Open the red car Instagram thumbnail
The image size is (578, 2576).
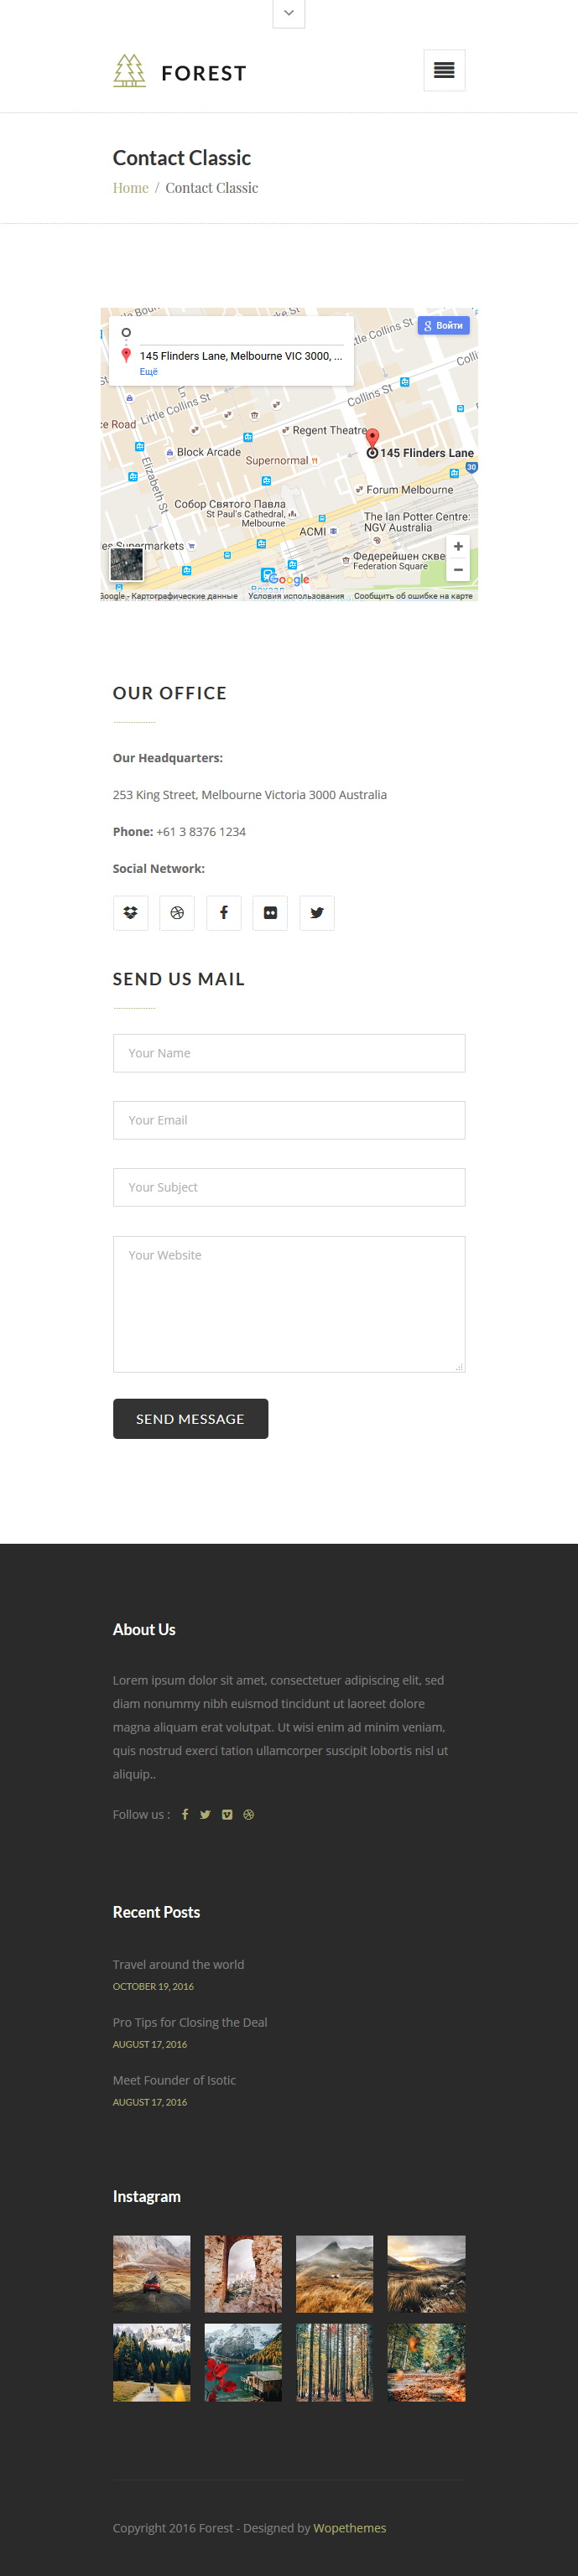click(151, 2273)
